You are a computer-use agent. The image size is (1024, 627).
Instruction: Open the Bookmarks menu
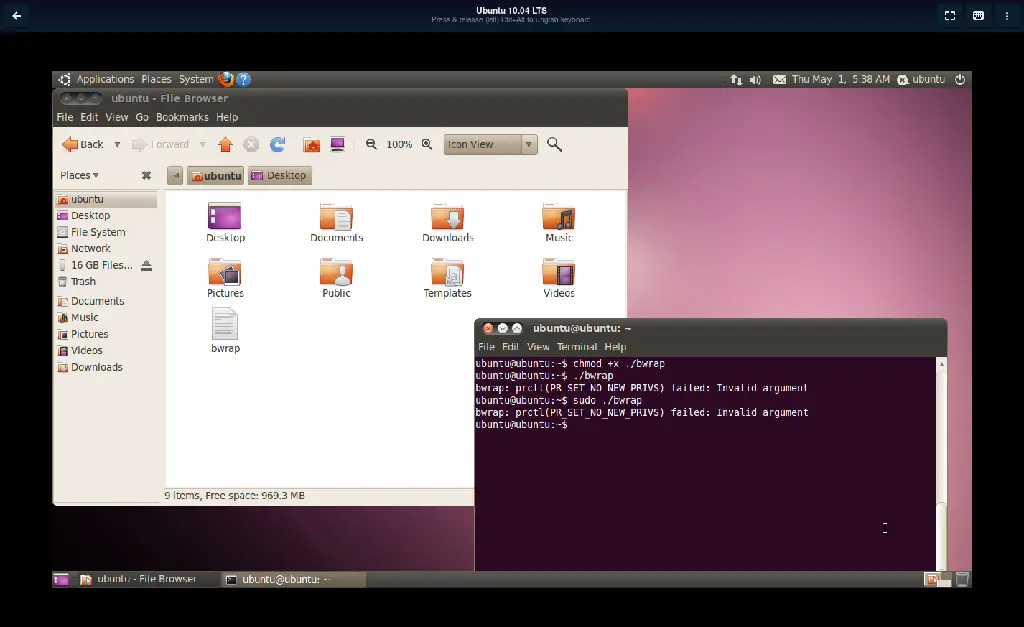[182, 117]
